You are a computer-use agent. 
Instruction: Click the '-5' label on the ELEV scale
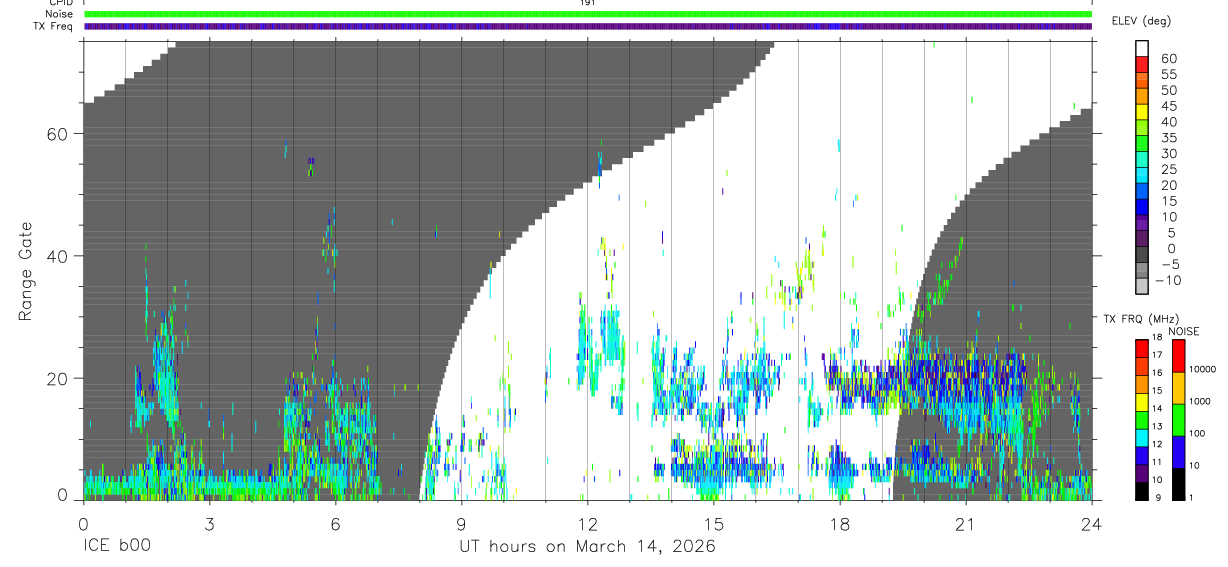point(1169,264)
